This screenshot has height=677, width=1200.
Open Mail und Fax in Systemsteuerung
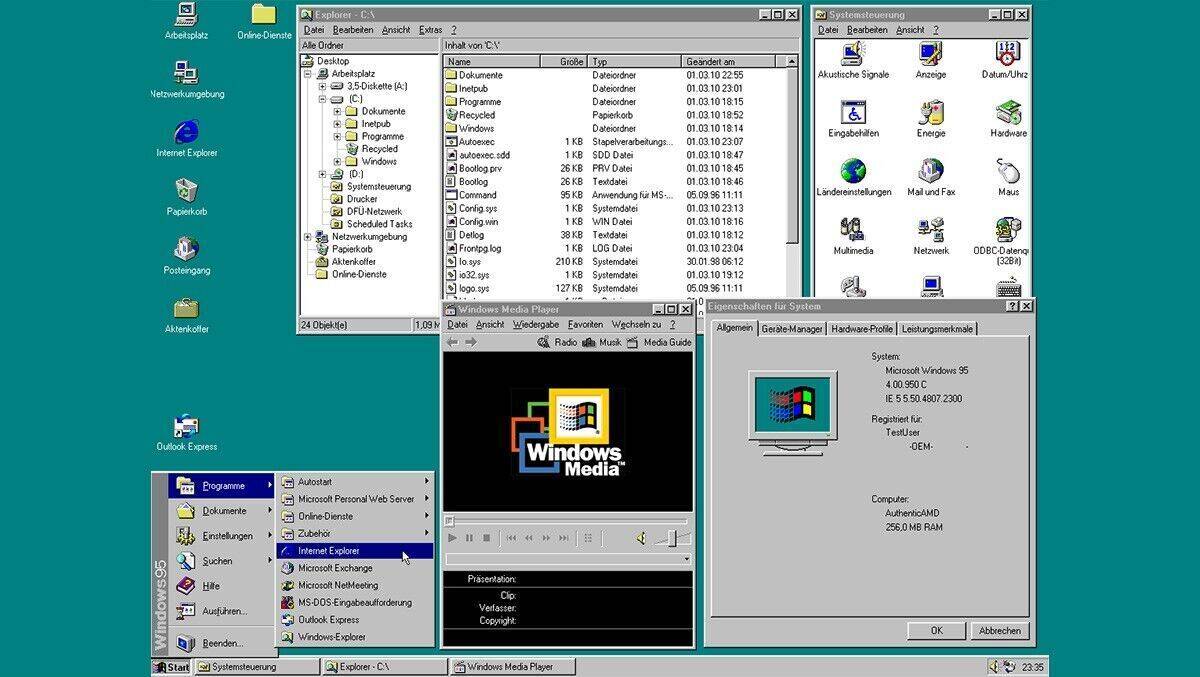pyautogui.click(x=931, y=178)
